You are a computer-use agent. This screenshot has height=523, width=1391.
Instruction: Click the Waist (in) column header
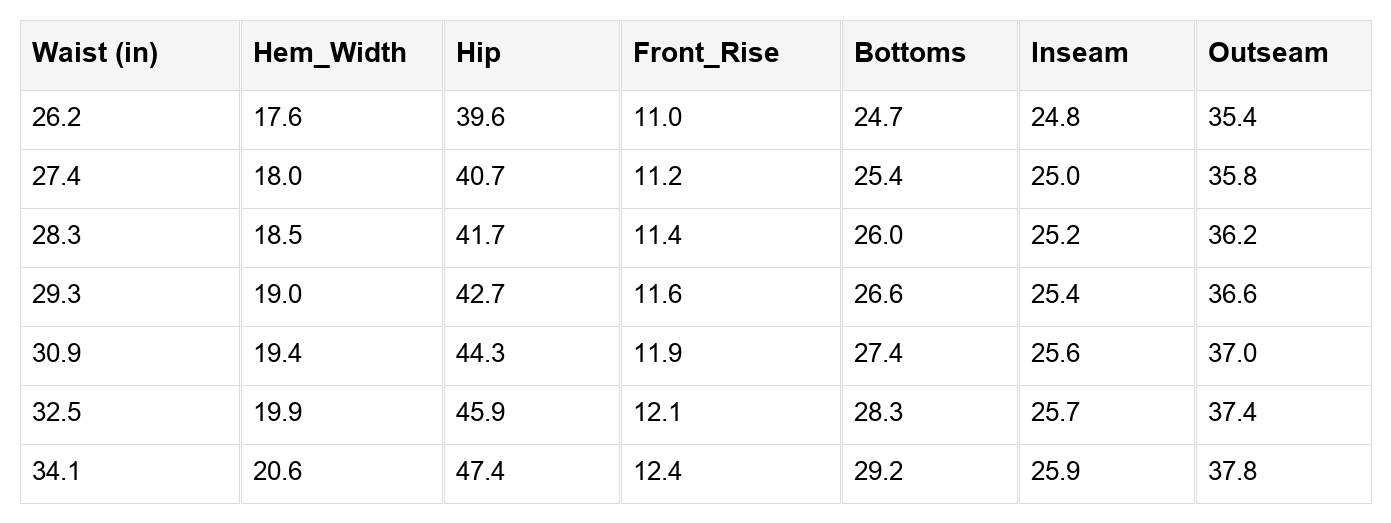pos(95,53)
